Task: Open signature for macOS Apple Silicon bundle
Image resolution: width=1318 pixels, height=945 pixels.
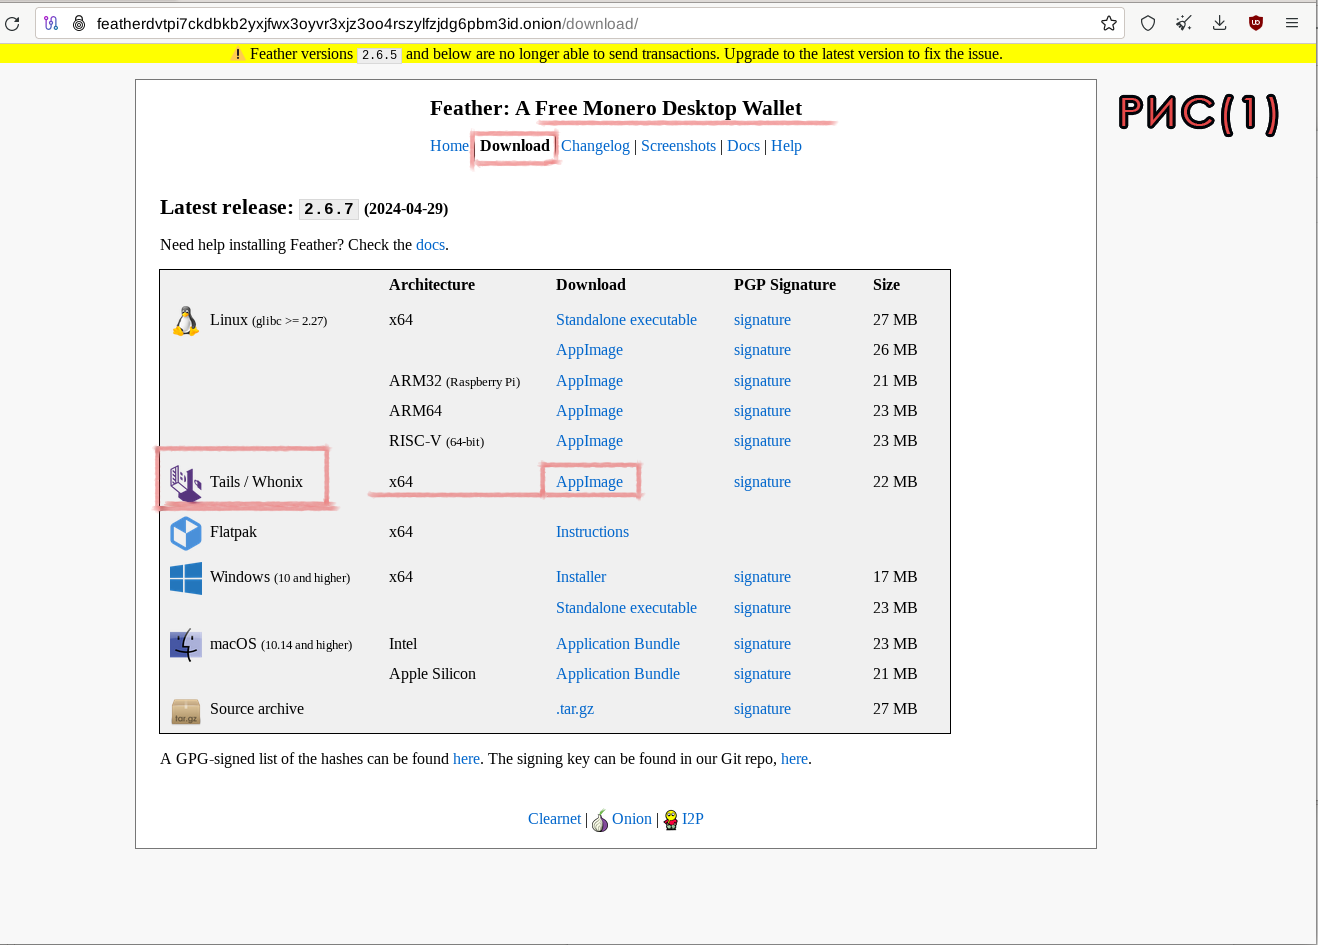Action: (762, 674)
